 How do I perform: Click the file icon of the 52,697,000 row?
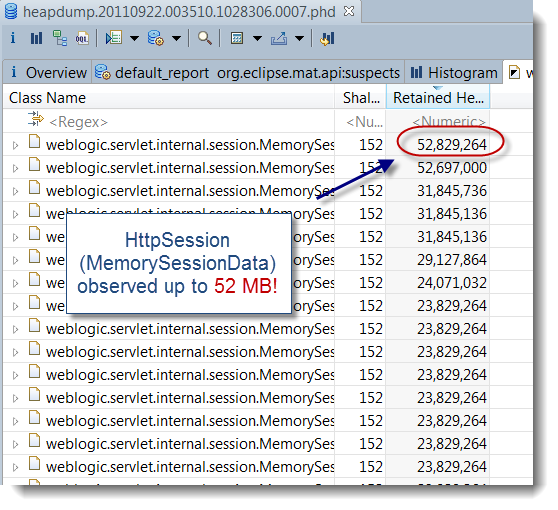click(34, 165)
